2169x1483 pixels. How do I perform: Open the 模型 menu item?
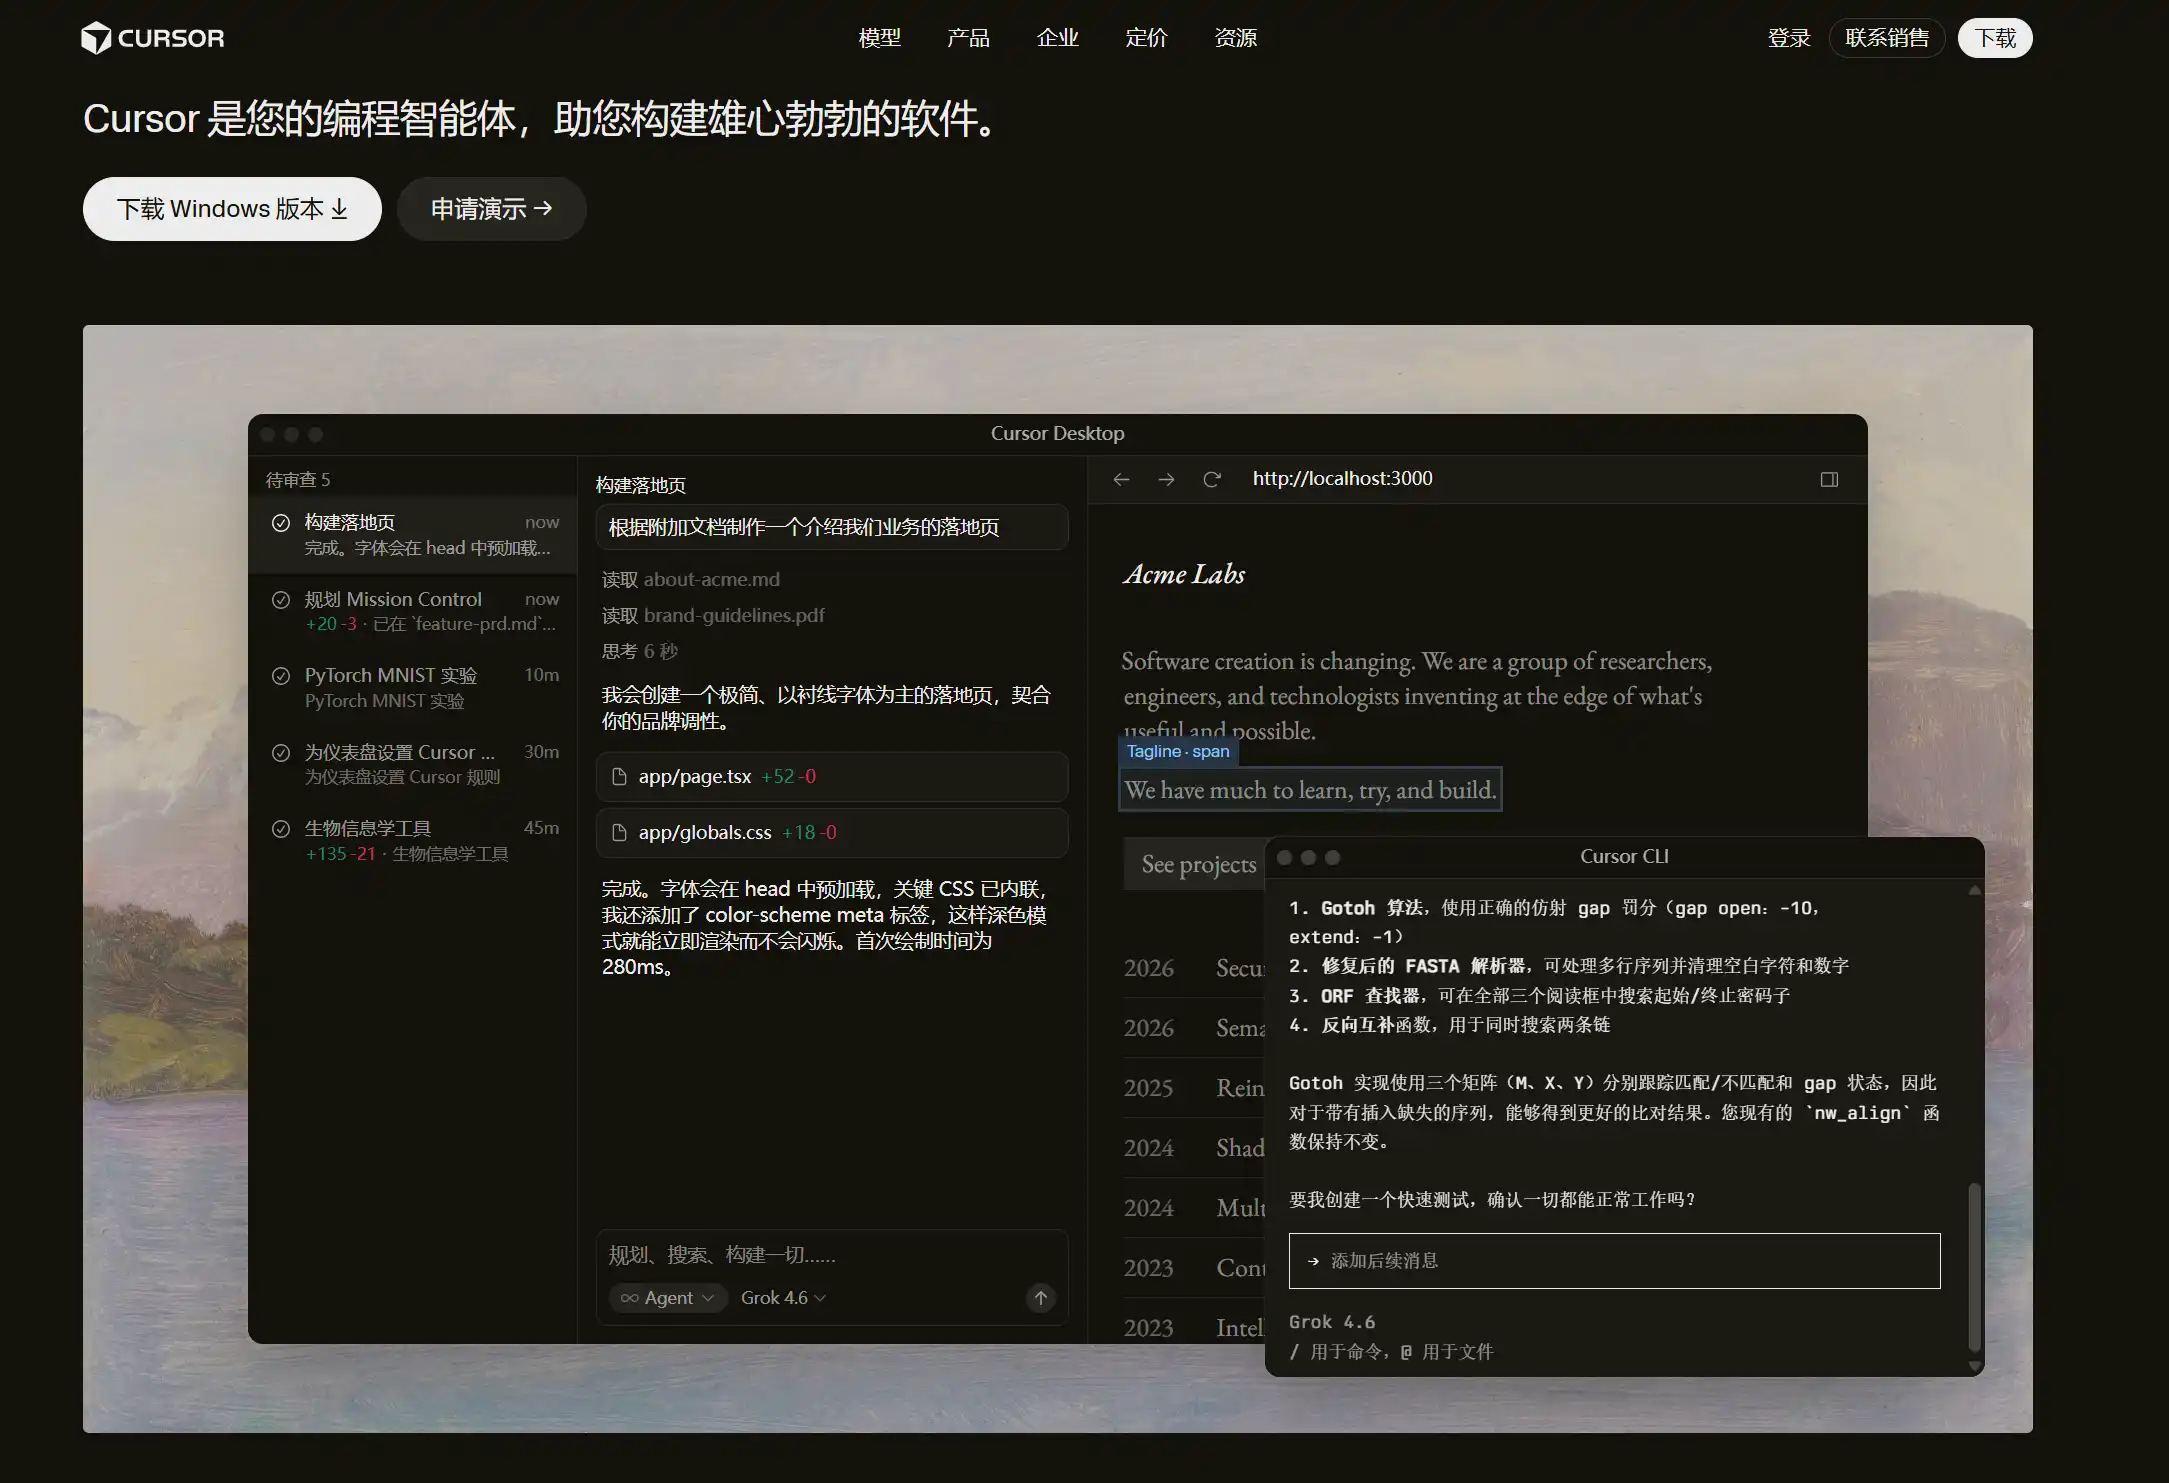[x=880, y=38]
